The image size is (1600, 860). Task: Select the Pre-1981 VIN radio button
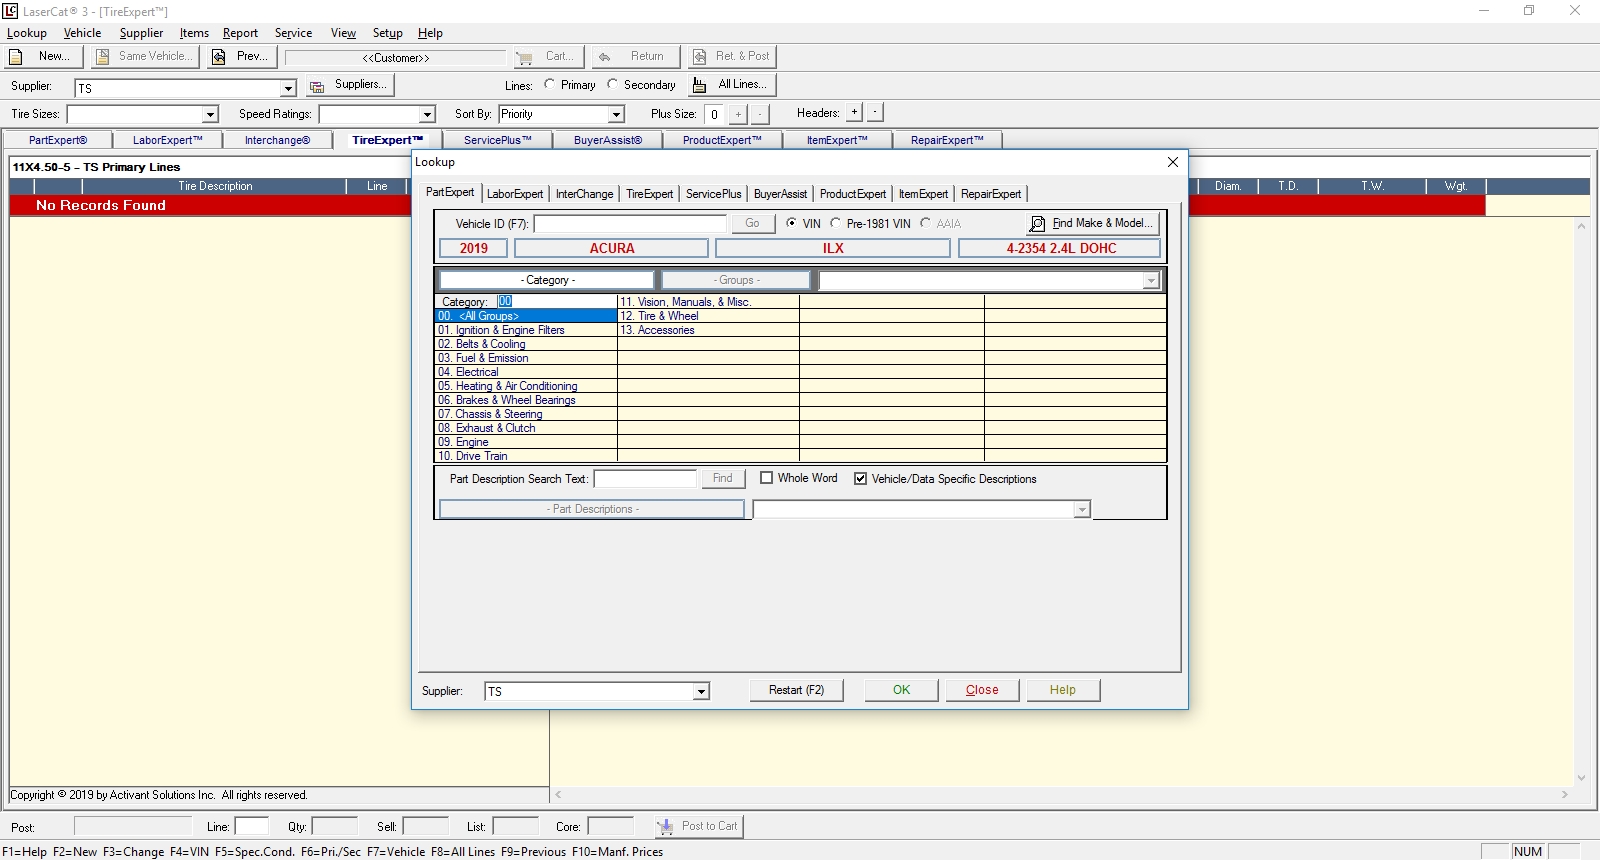(836, 224)
